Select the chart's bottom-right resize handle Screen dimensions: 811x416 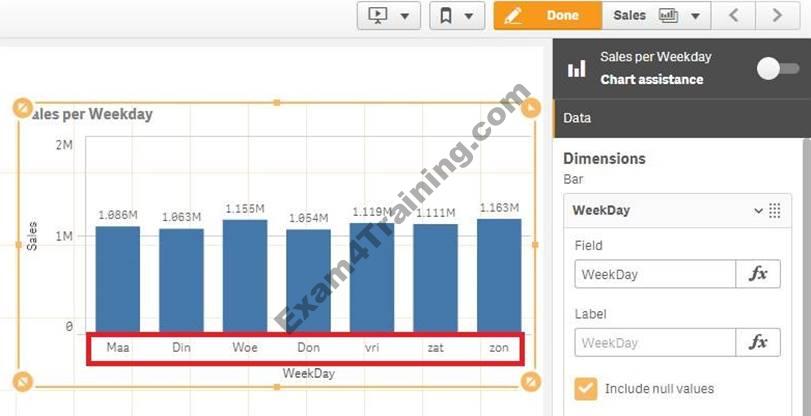pyautogui.click(x=531, y=381)
